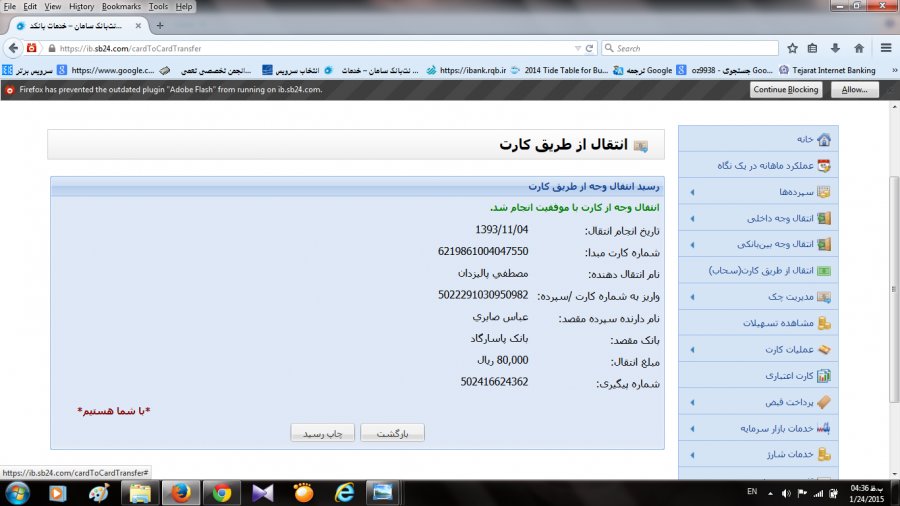900x506 pixels.
Task: Click the مدیریت چک icon
Action: click(x=824, y=297)
